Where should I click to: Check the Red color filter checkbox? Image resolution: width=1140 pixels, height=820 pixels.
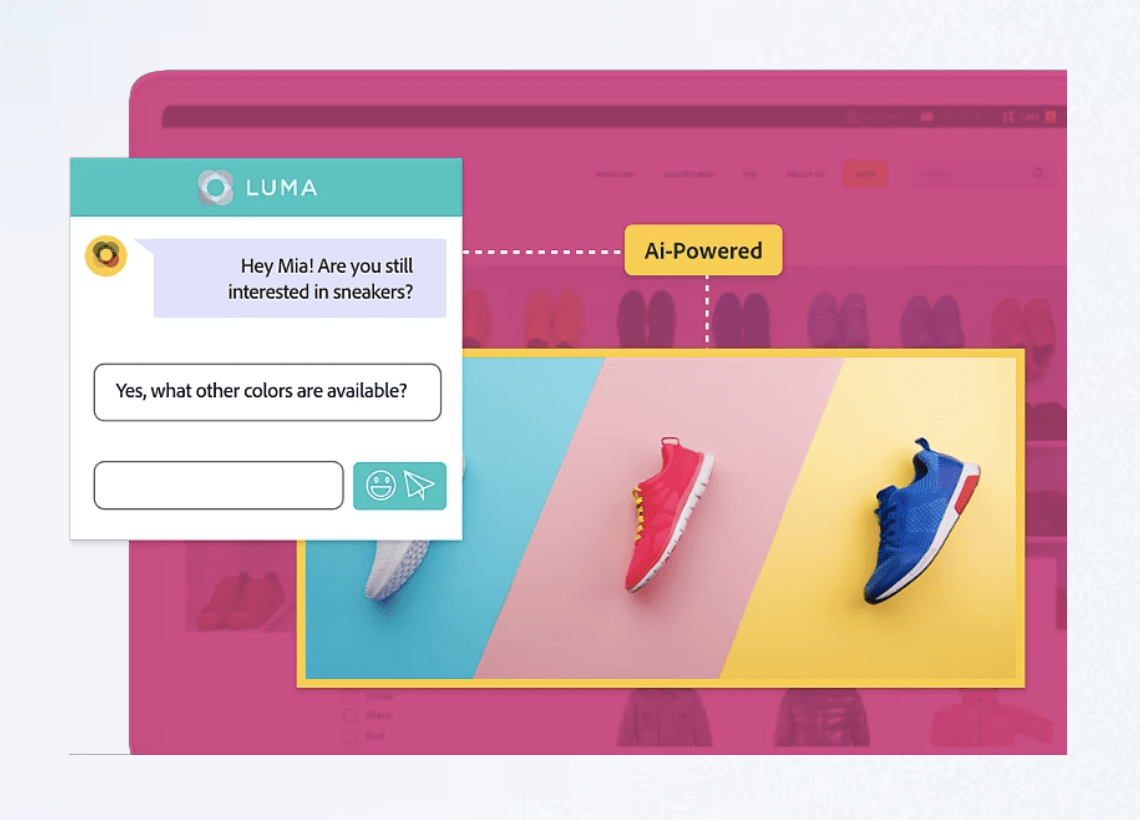tap(350, 736)
